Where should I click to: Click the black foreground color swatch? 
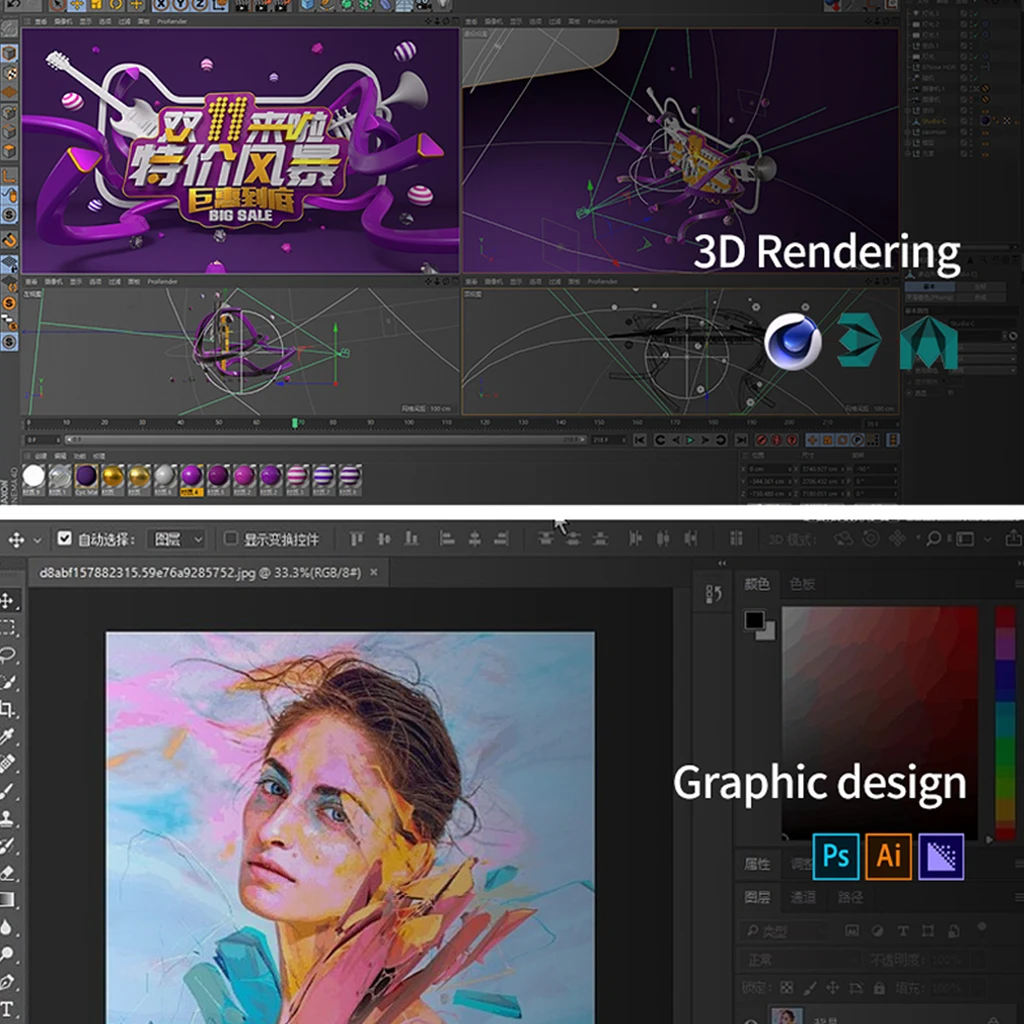point(752,621)
